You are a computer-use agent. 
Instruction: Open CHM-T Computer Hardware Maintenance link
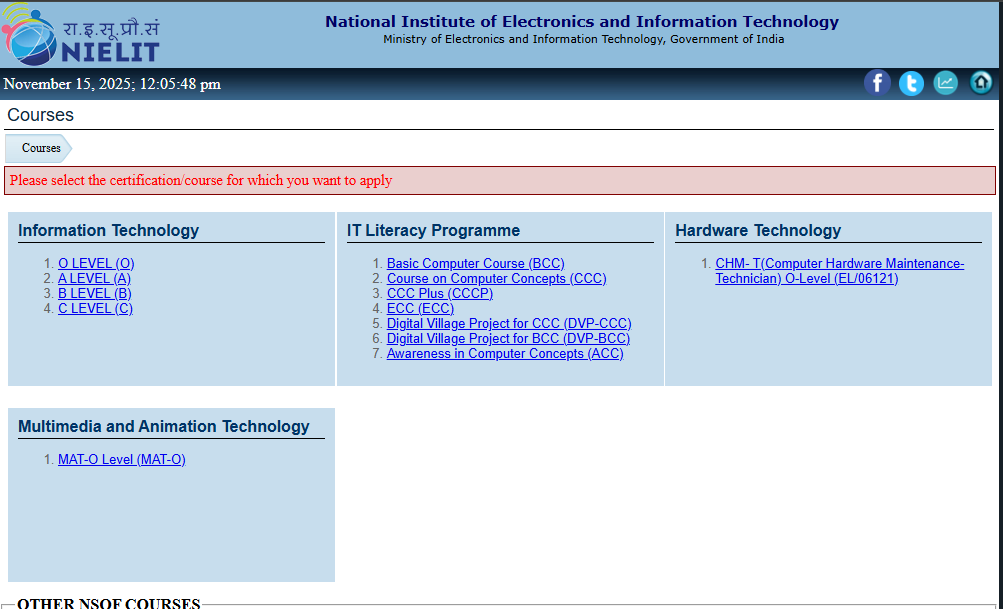[839, 264]
